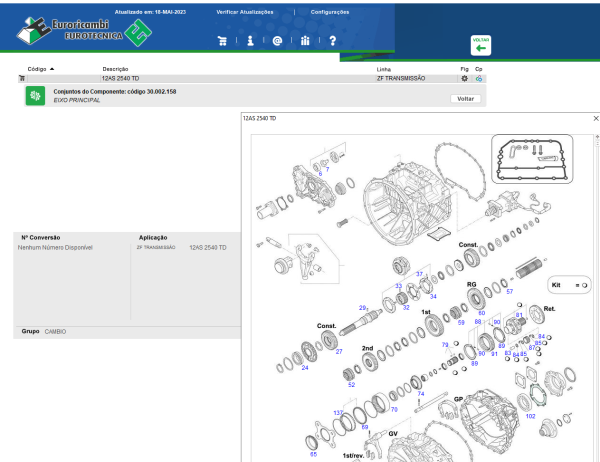The width and height of the screenshot is (600, 462).
Task: Click part number 24 in diagram
Action: tap(305, 367)
